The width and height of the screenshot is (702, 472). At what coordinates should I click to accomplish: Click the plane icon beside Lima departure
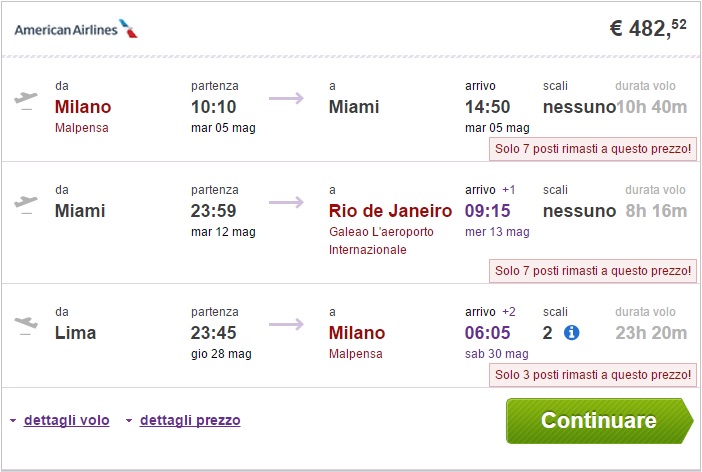pos(26,324)
